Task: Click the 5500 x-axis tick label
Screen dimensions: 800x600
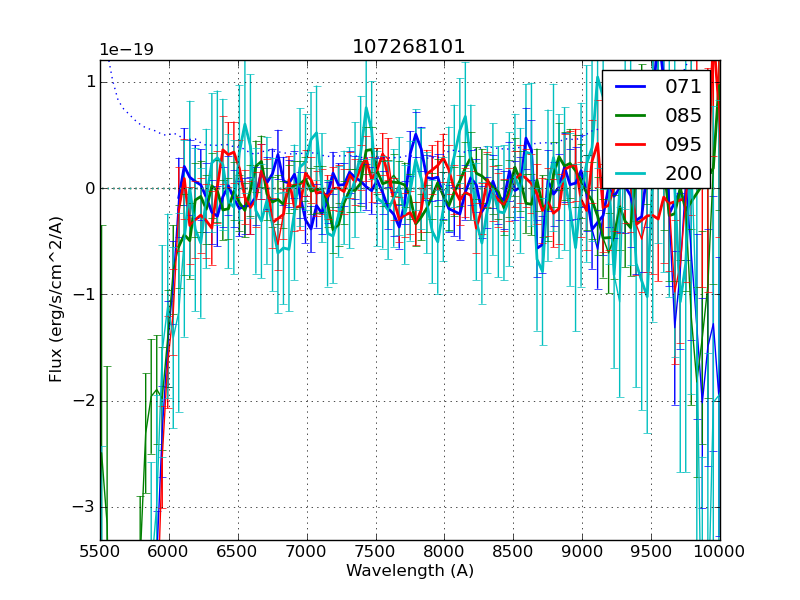Action: 100,551
